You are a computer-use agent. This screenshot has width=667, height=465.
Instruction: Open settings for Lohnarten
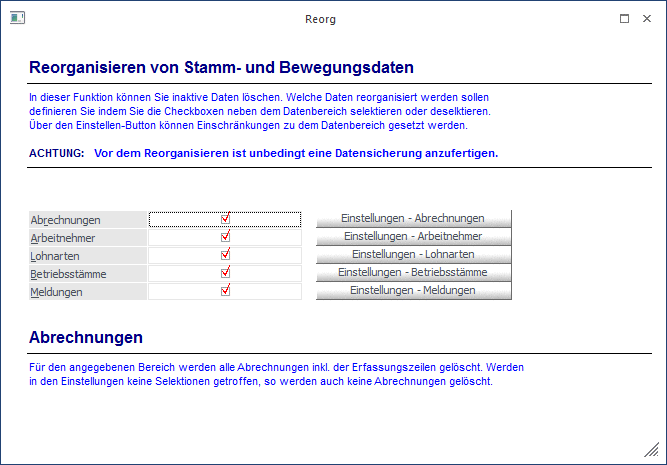click(413, 255)
